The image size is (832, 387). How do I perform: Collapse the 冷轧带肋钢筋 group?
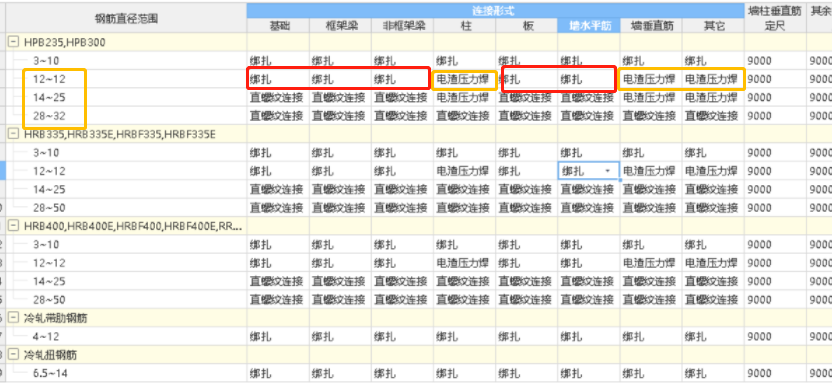14,318
